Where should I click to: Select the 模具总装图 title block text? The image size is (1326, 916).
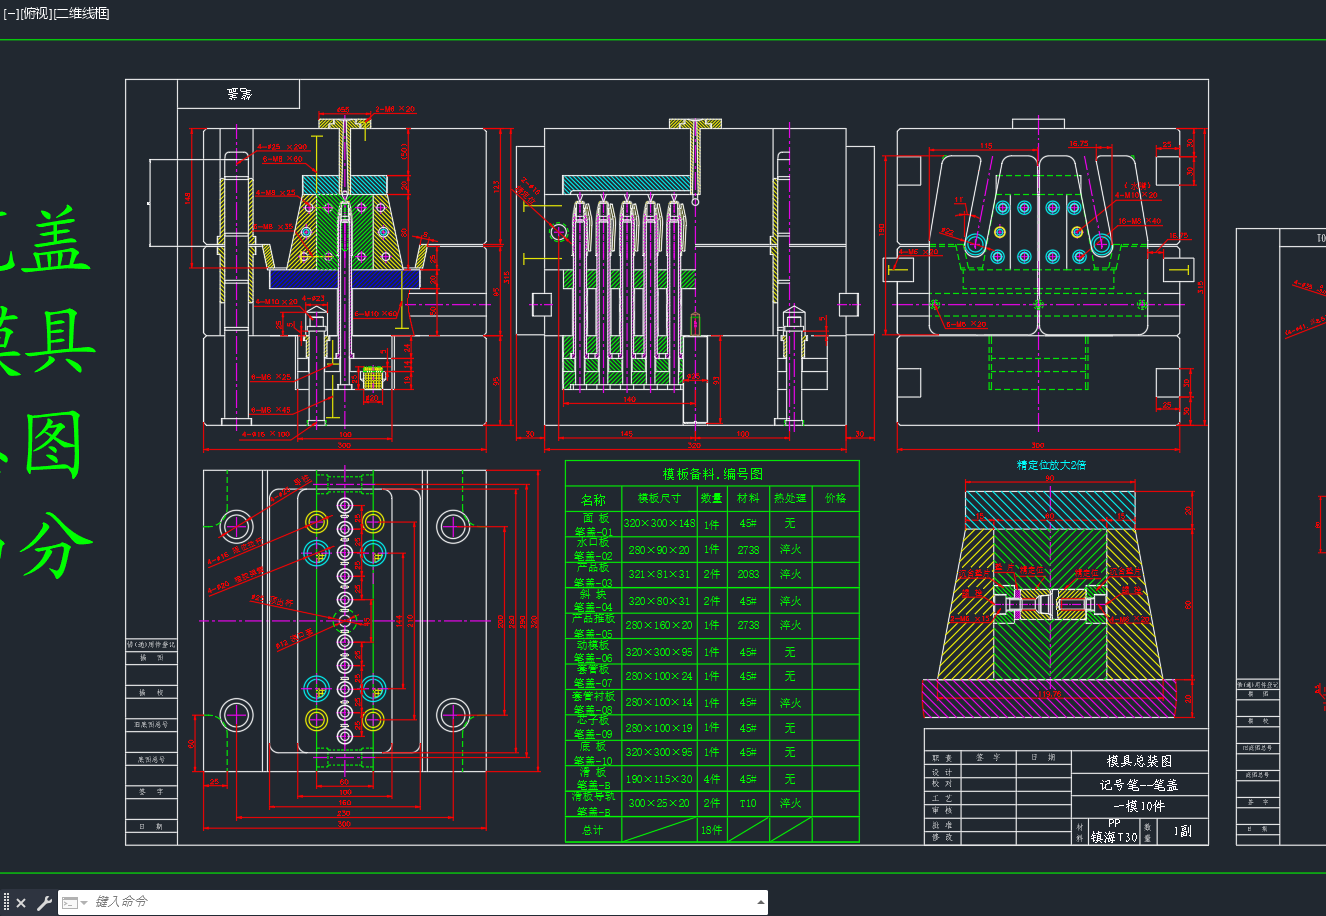[x=1139, y=762]
